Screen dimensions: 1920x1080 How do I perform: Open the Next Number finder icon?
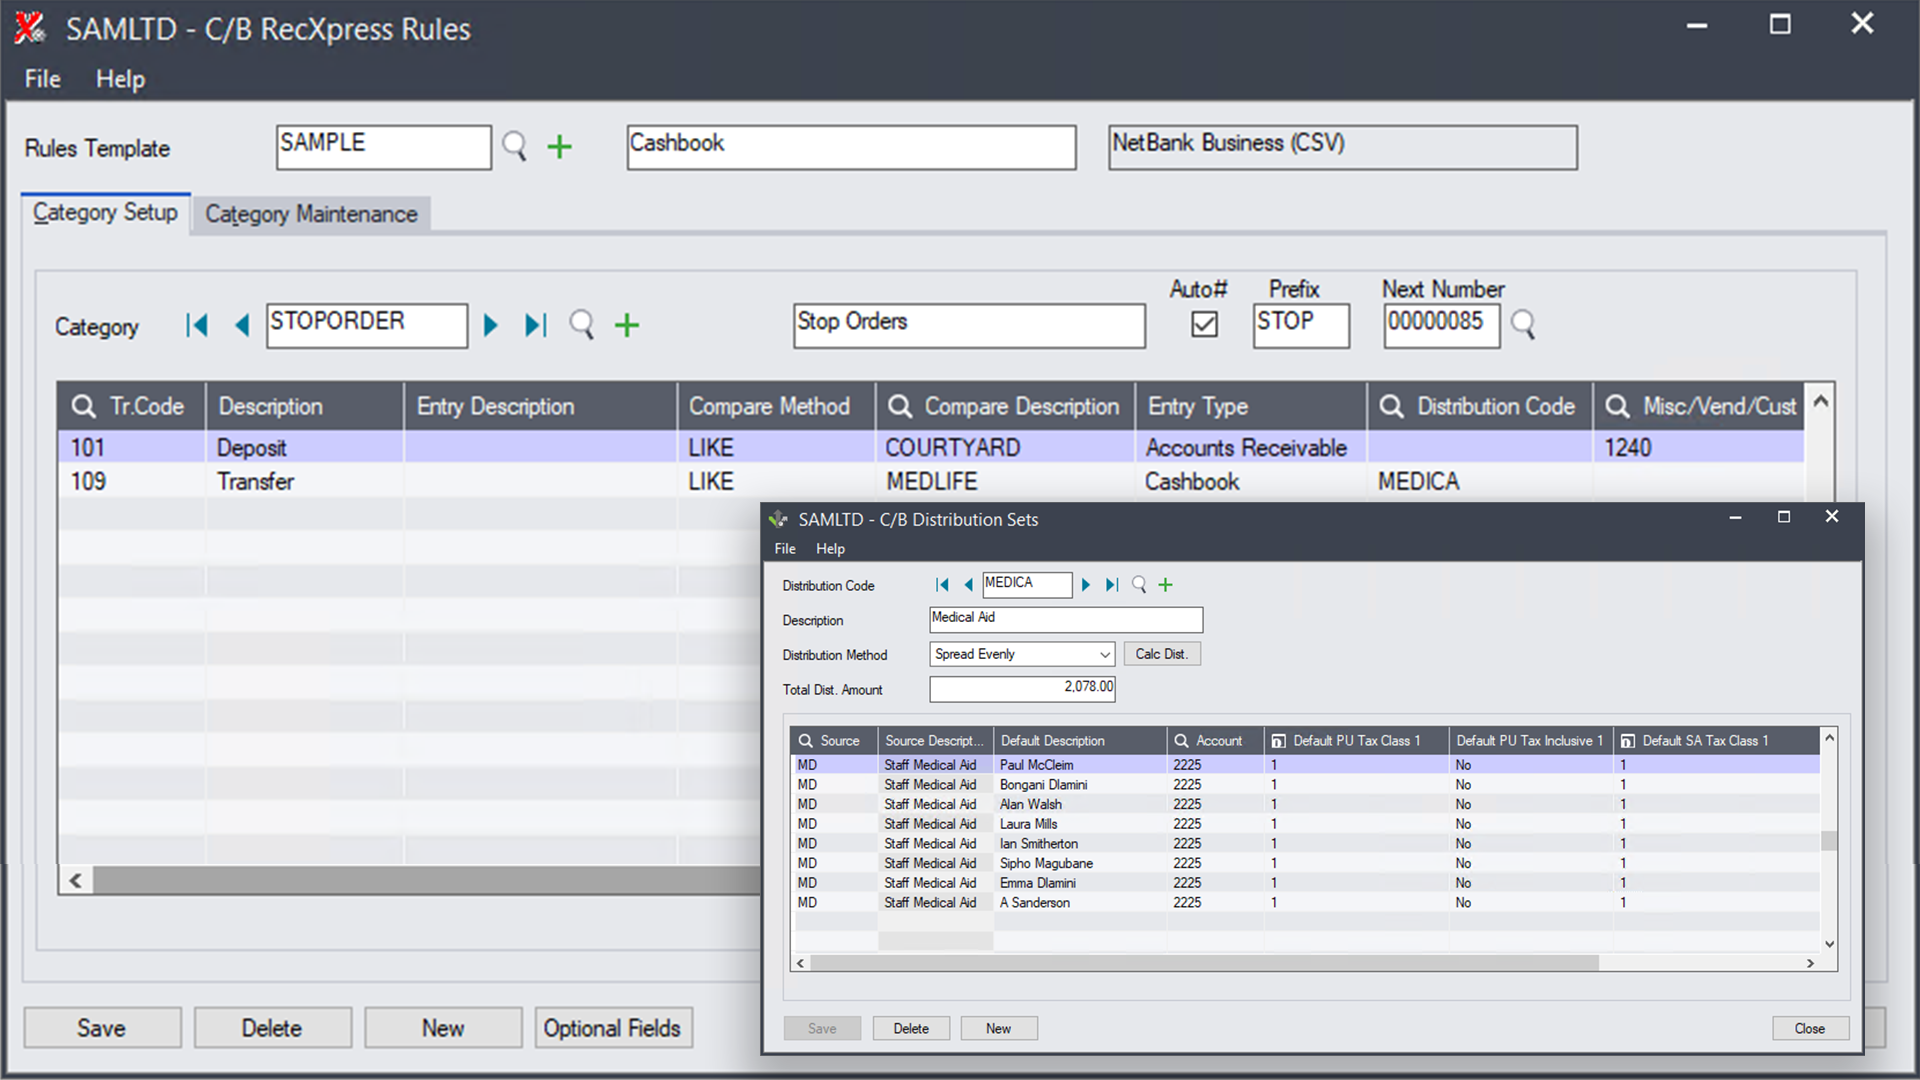tap(1523, 325)
